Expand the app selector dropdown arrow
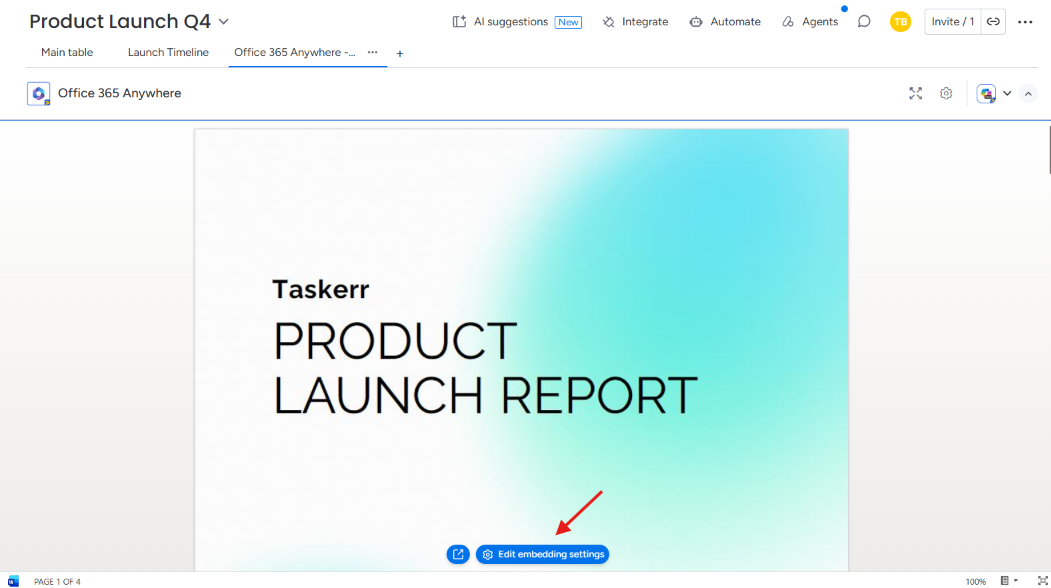Viewport: 1051px width, 588px height. (x=1007, y=93)
